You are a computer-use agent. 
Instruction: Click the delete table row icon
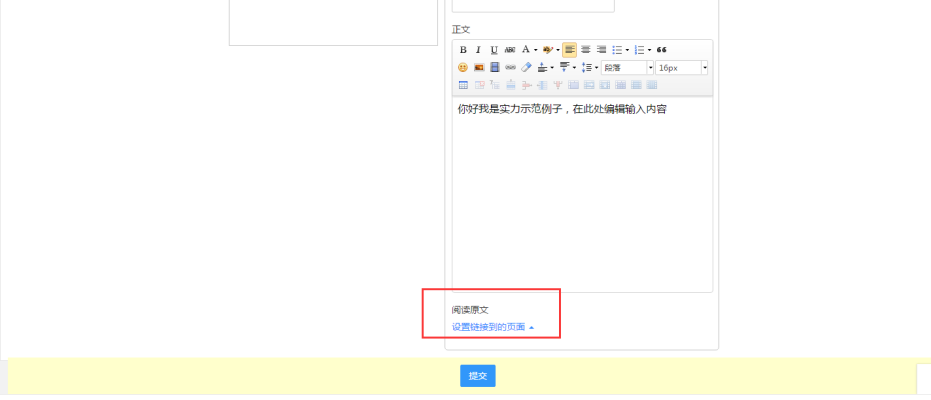[x=526, y=85]
